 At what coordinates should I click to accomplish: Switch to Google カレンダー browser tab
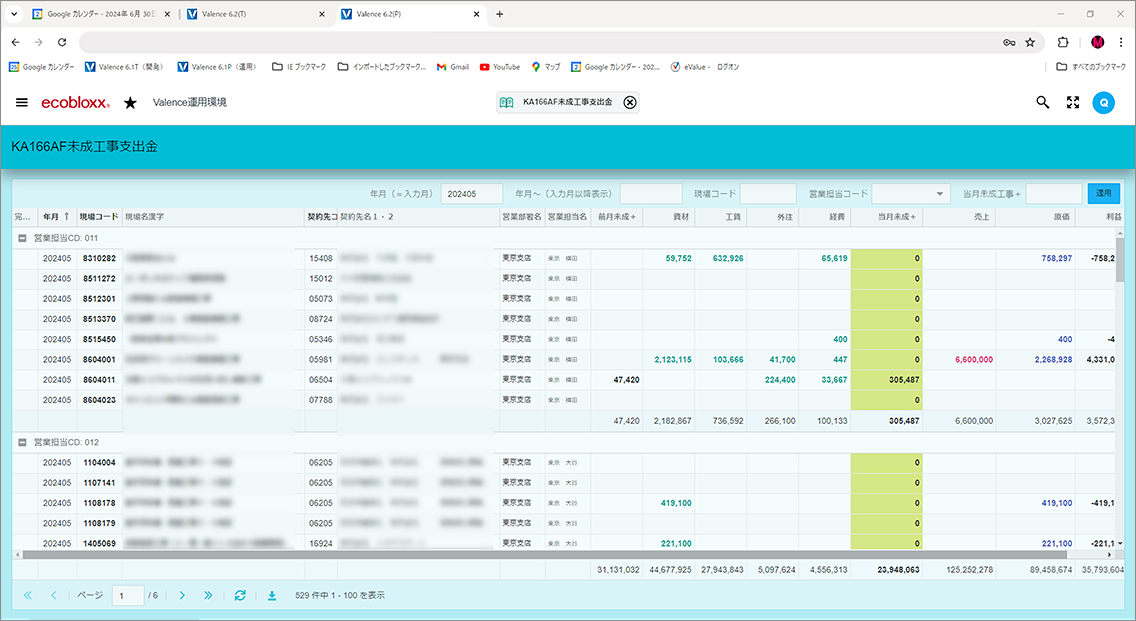(101, 14)
